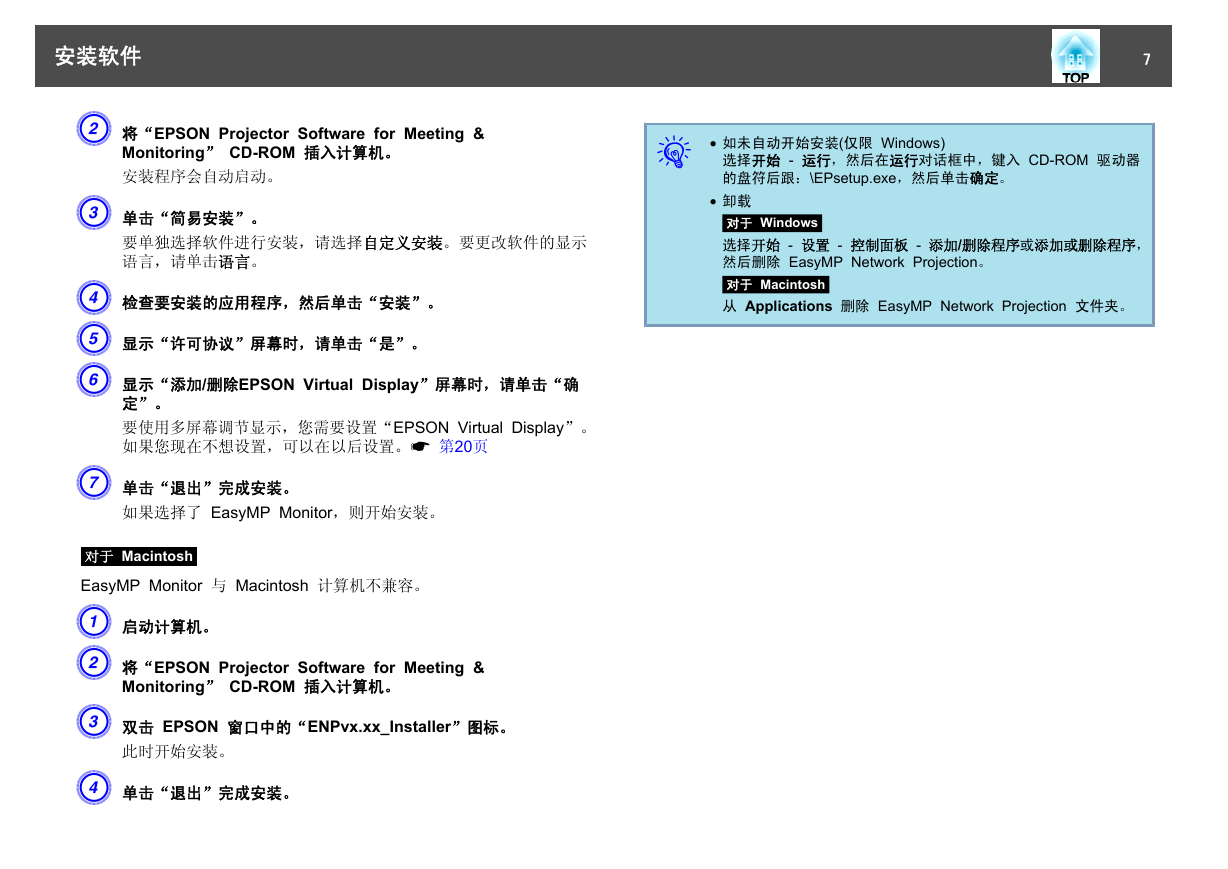Click the 添加/删除EPSON Virtual Display step heading
The image size is (1228, 869).
tap(350, 393)
